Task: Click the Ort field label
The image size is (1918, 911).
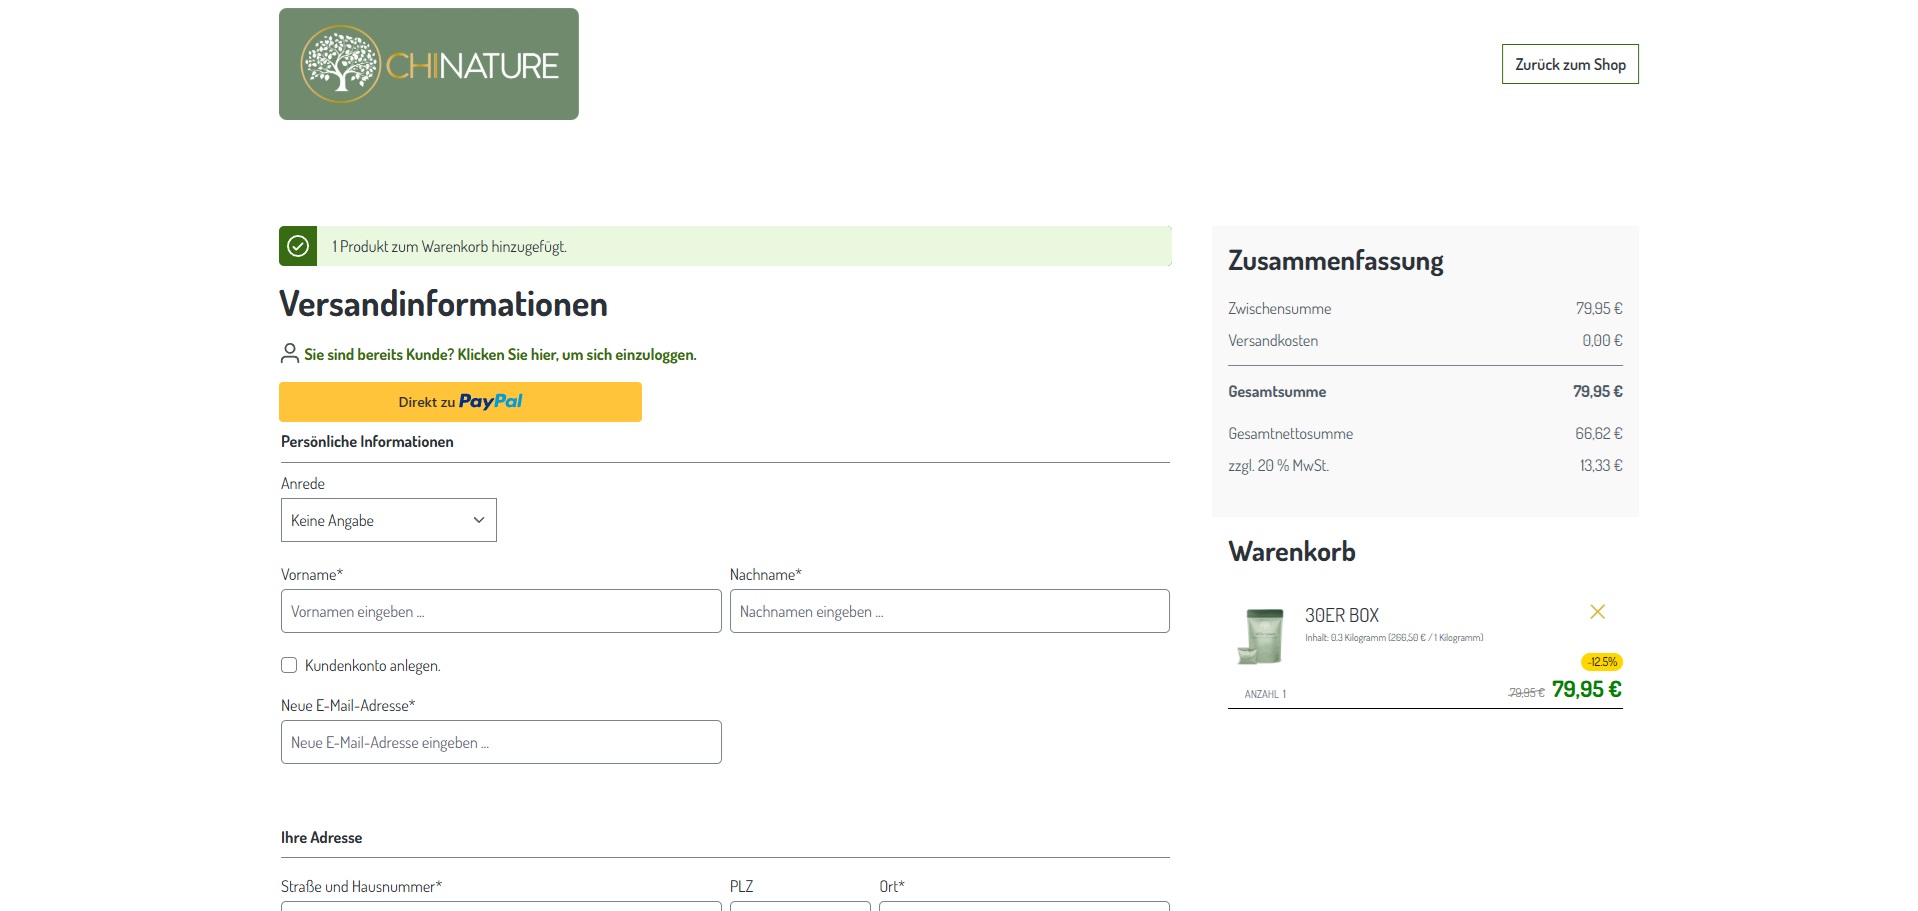Action: 891,887
